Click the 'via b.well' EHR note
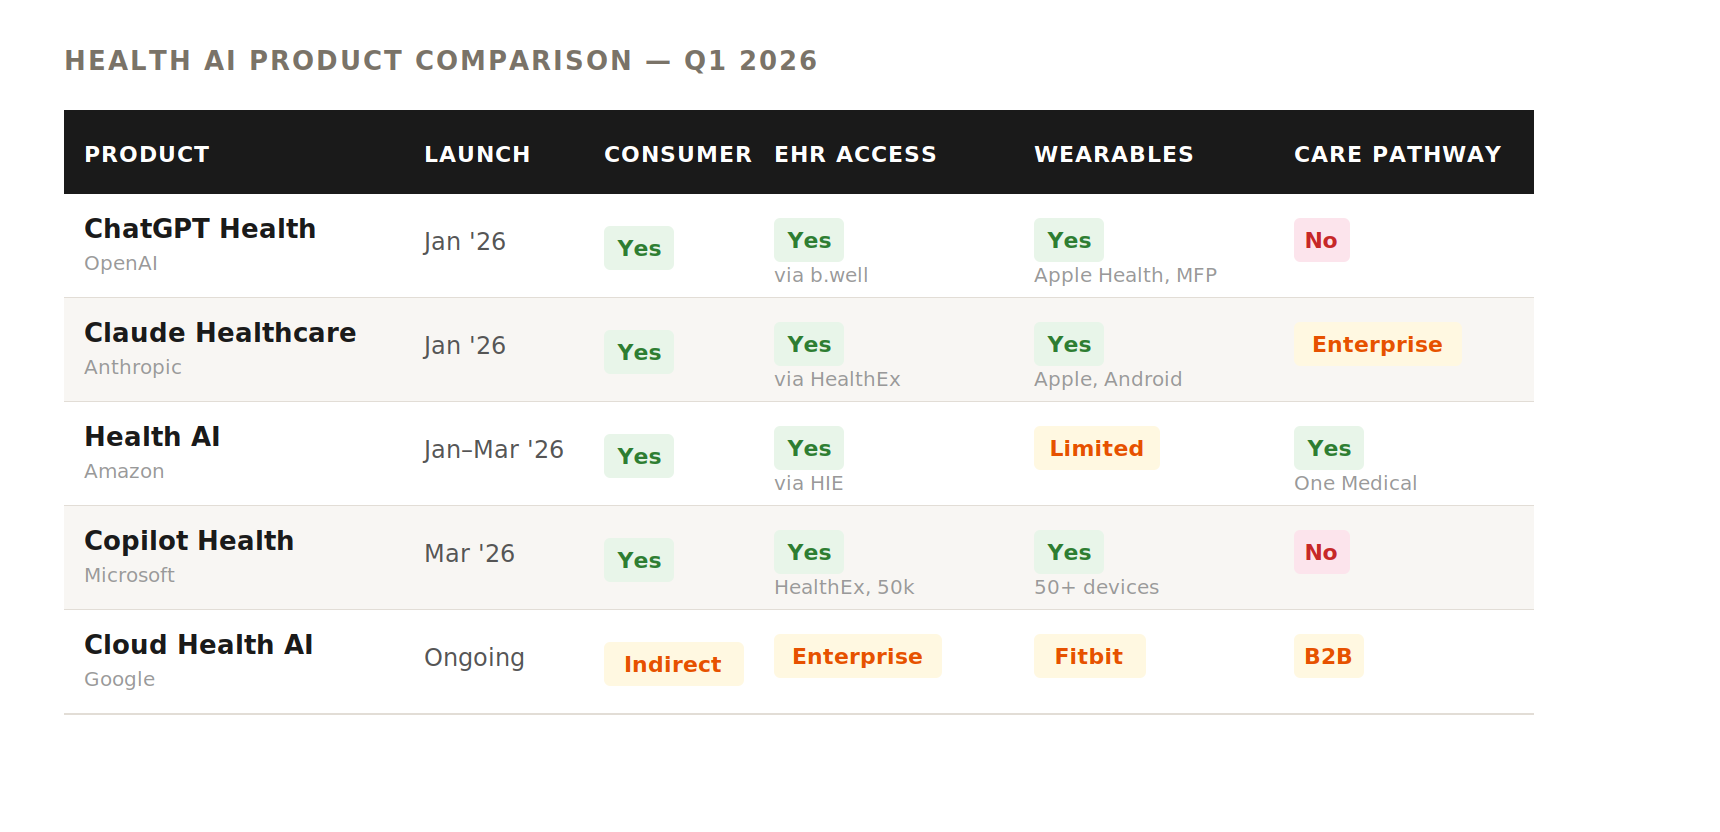This screenshot has width=1720, height=832. [821, 275]
